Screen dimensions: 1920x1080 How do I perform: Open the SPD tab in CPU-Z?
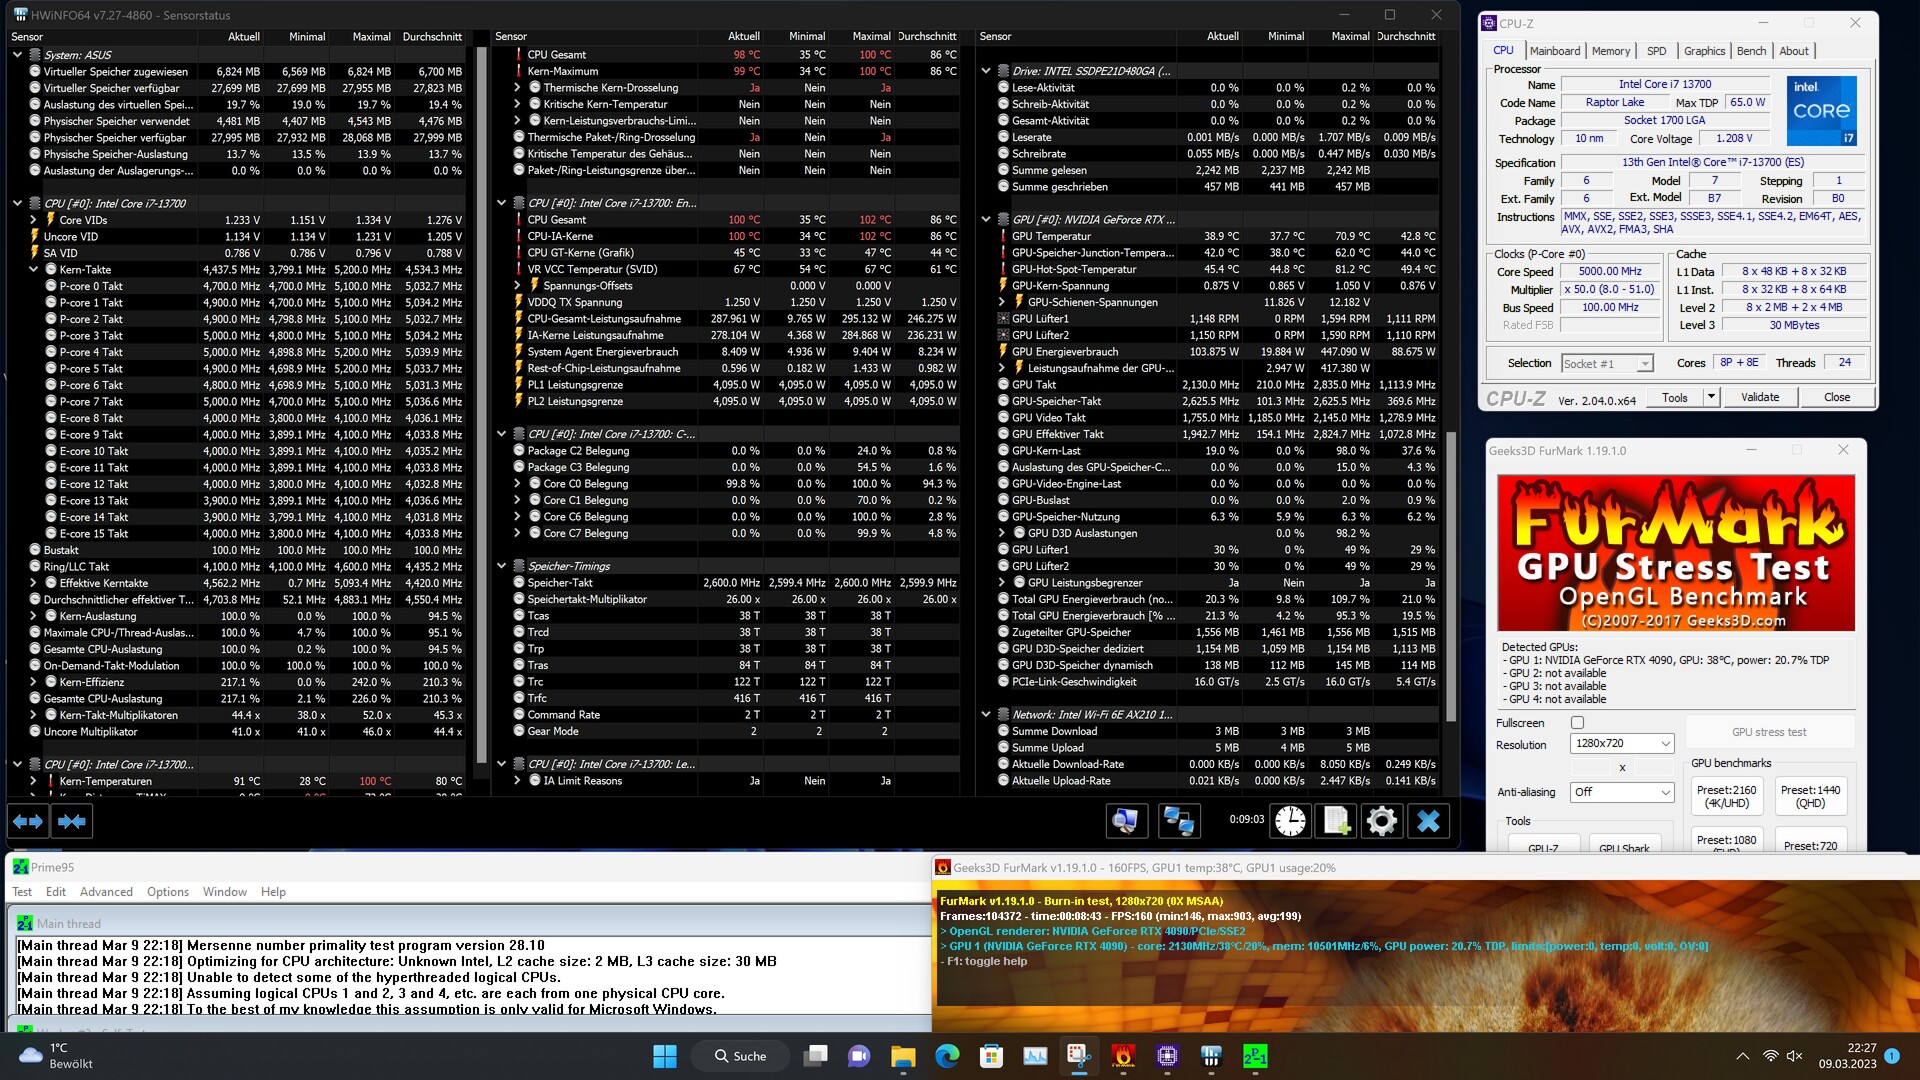click(x=1657, y=51)
